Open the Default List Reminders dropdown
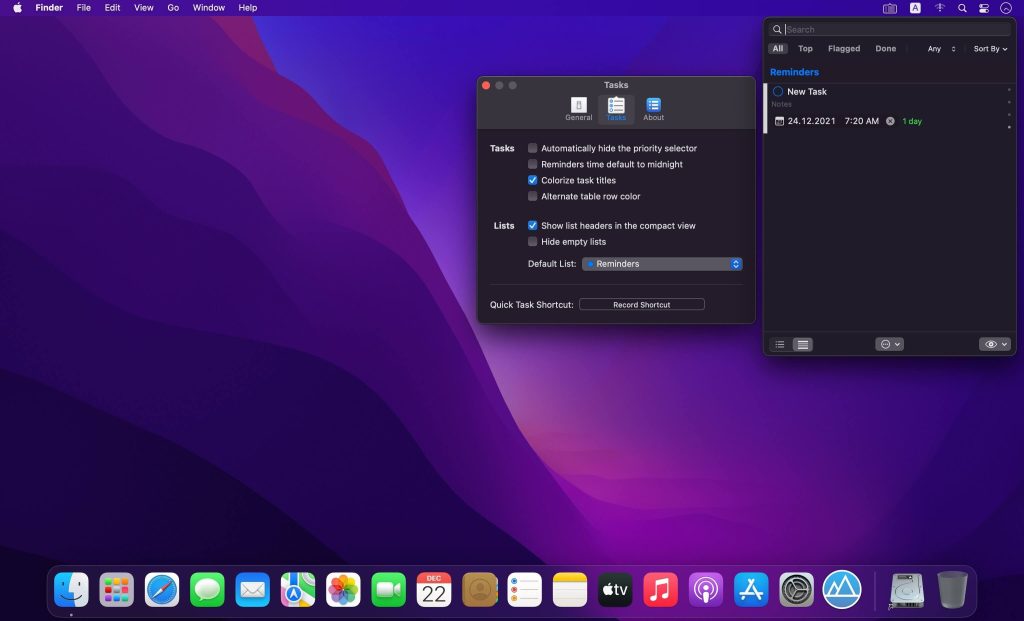The width and height of the screenshot is (1024, 621). pyautogui.click(x=662, y=264)
